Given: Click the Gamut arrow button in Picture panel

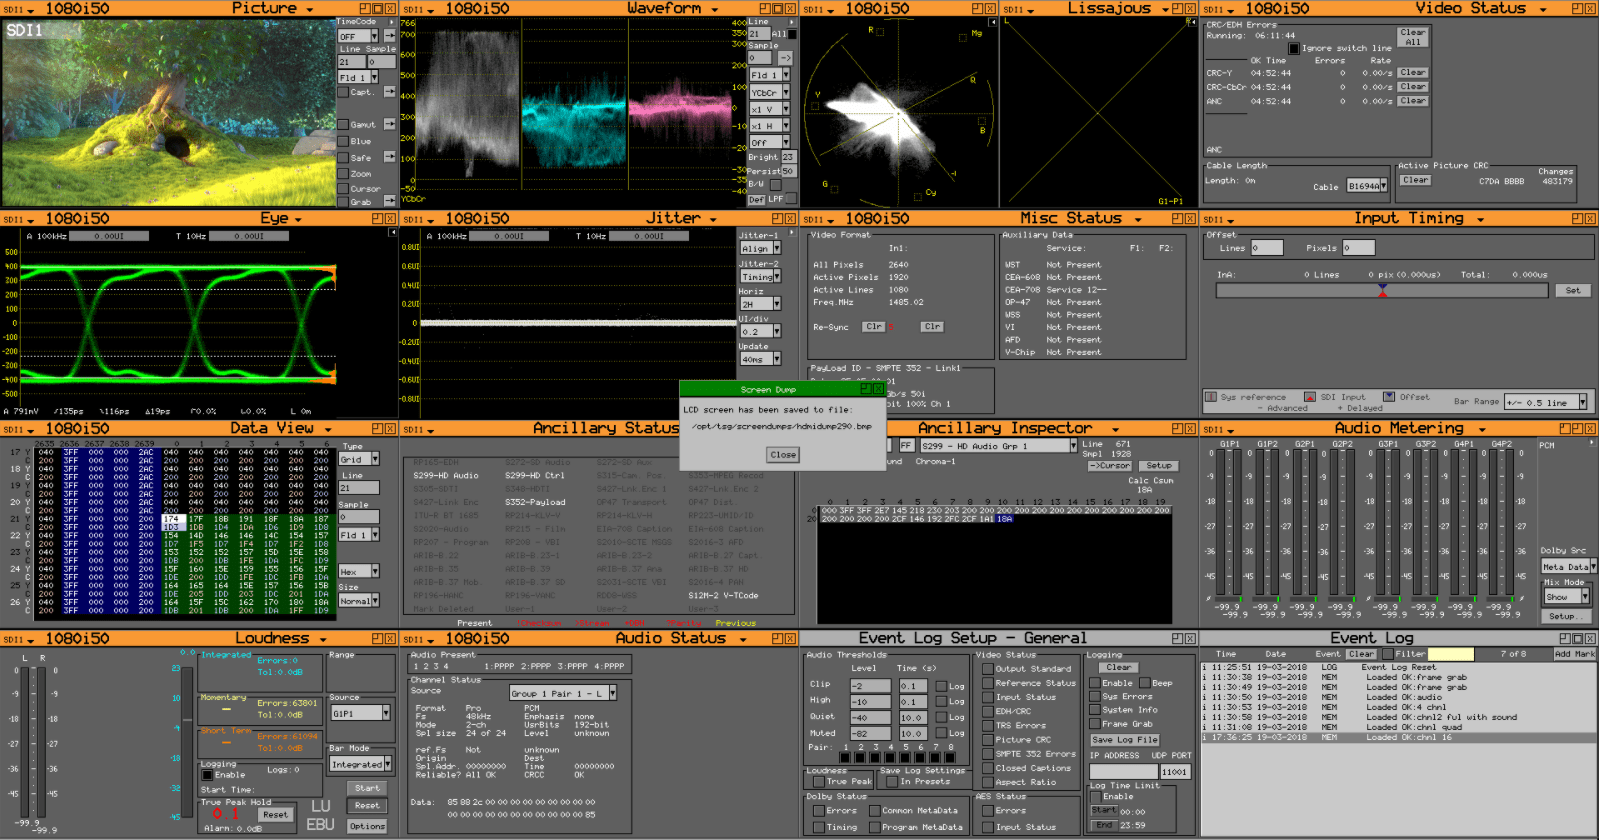Looking at the screenshot, I should (389, 124).
